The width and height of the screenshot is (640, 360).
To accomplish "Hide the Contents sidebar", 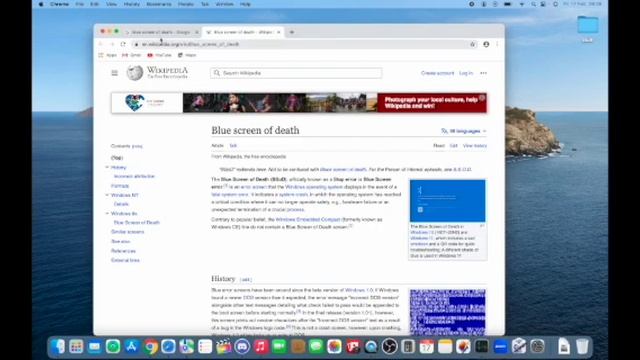I will click(x=137, y=146).
